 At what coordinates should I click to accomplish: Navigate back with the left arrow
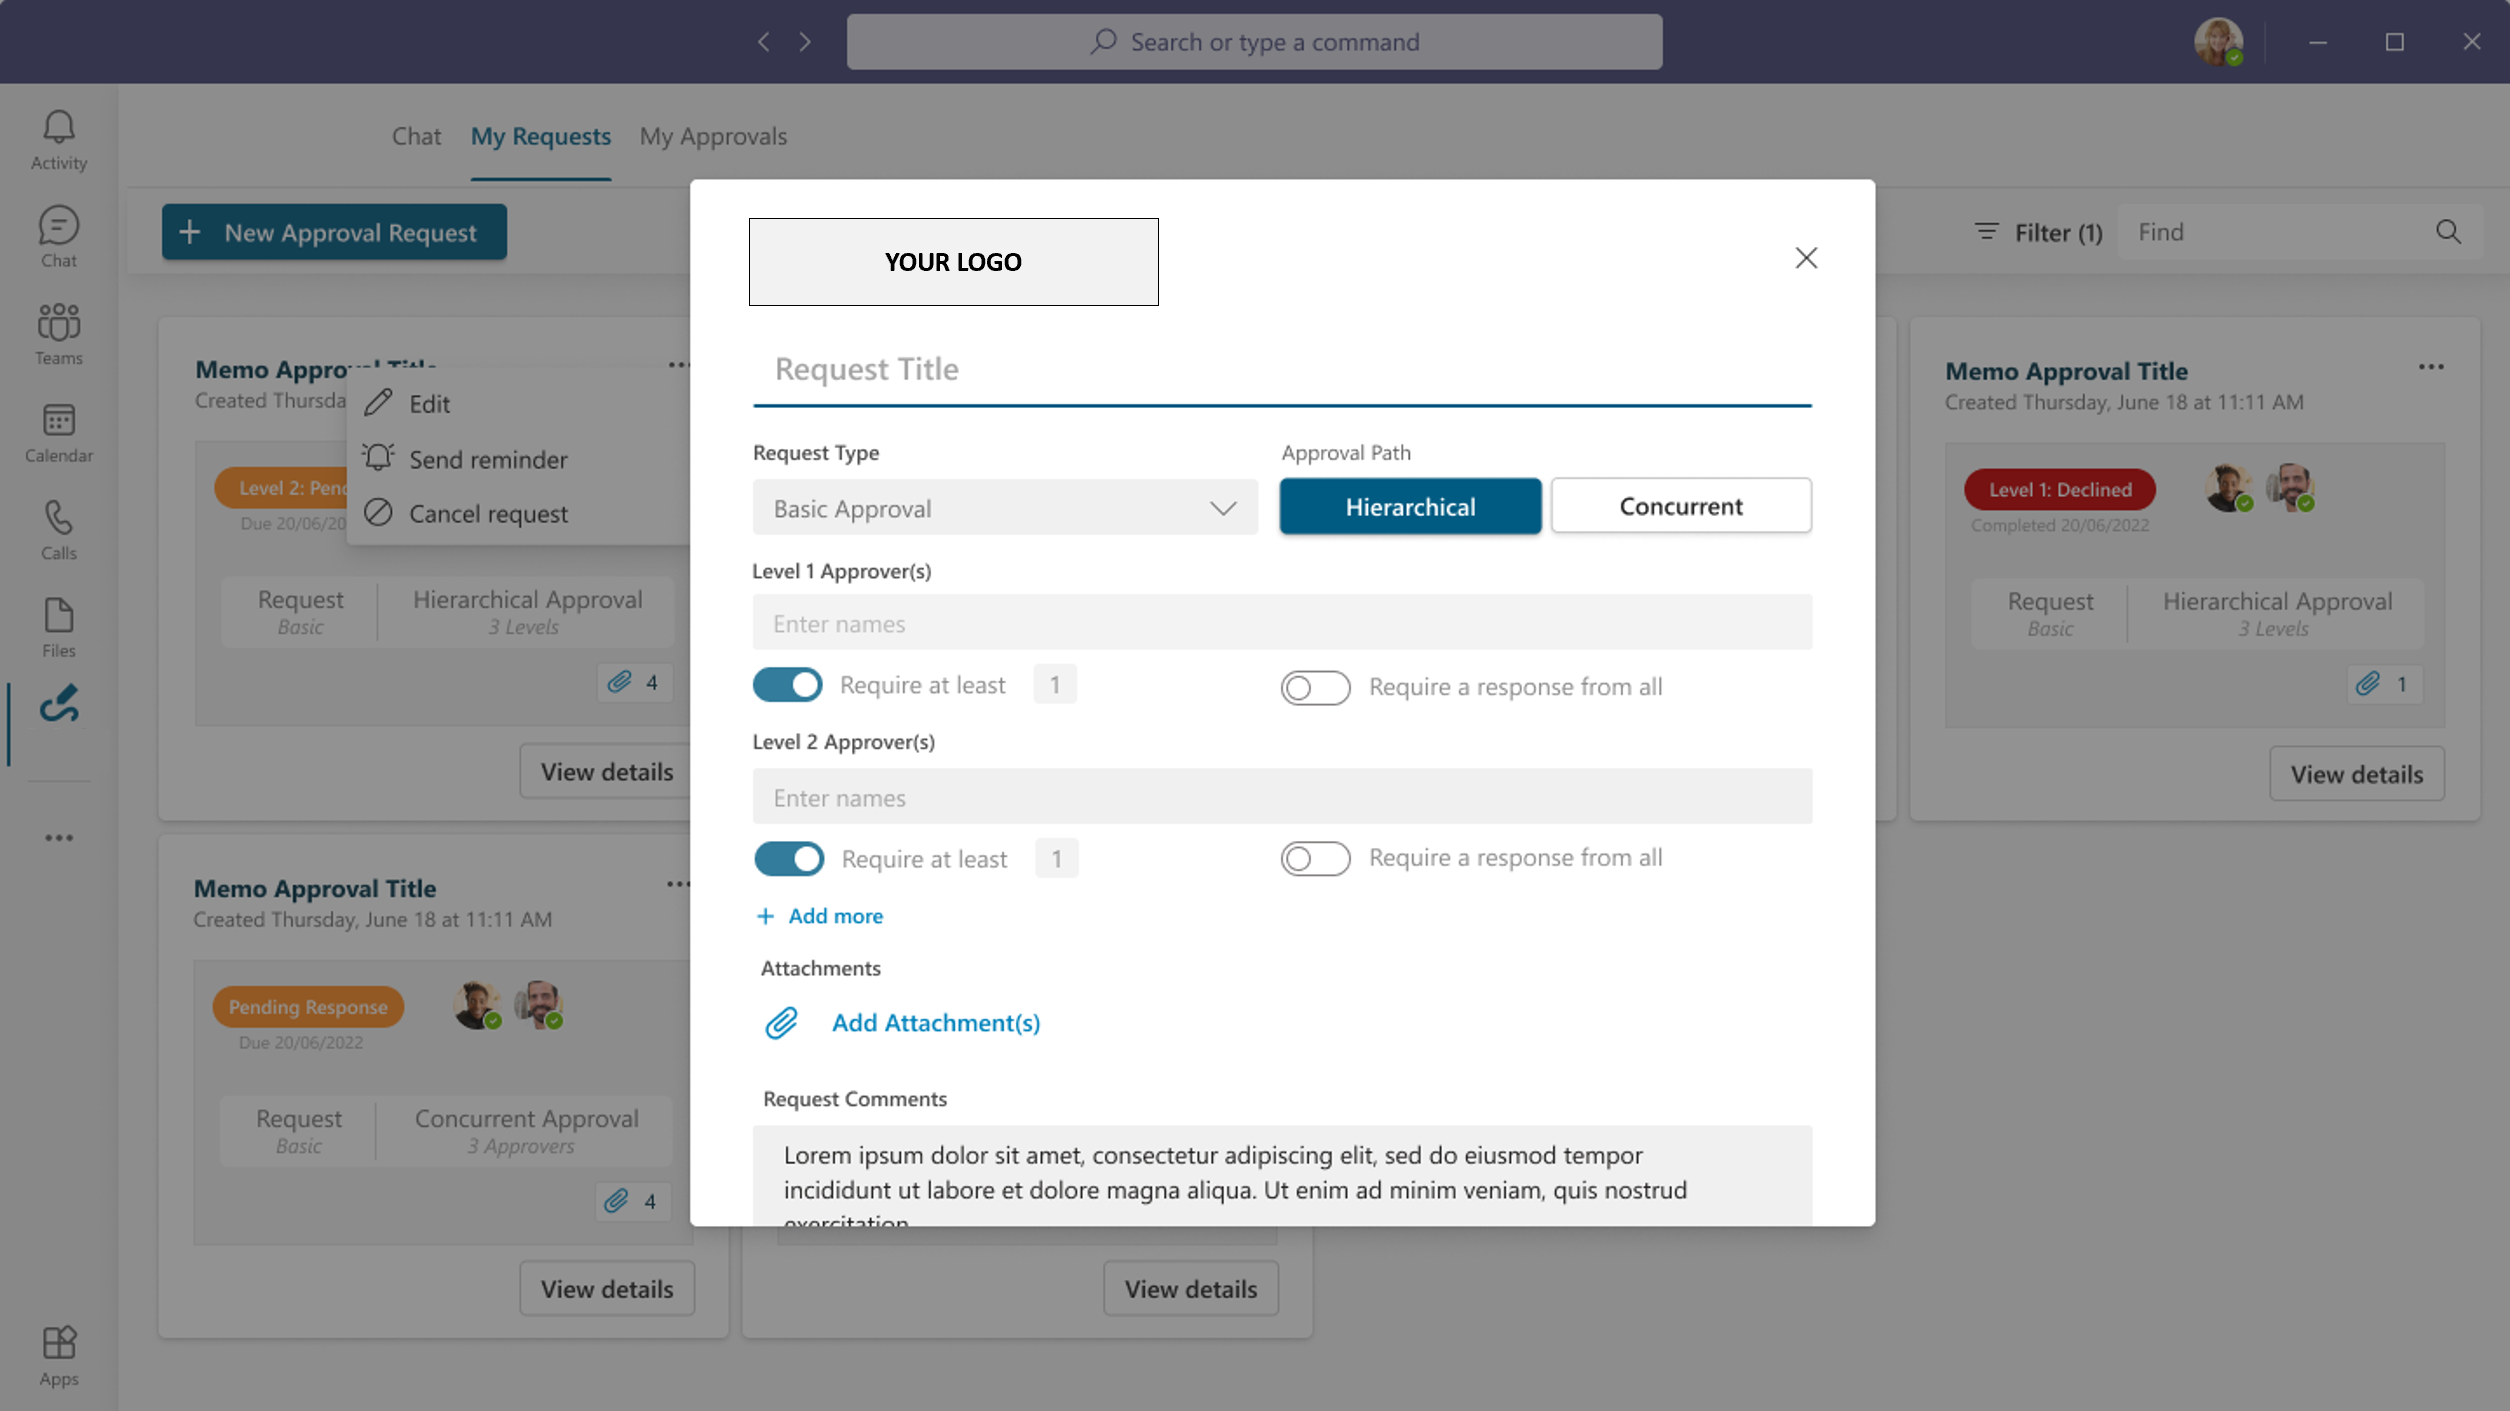coord(764,42)
